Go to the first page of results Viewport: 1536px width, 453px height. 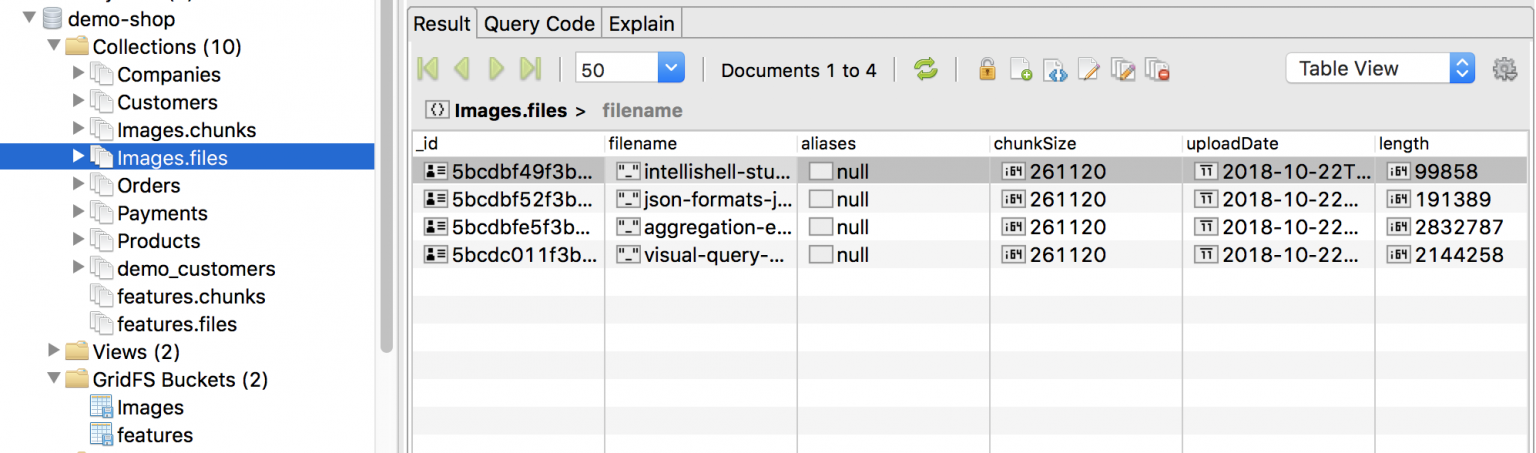coord(427,69)
